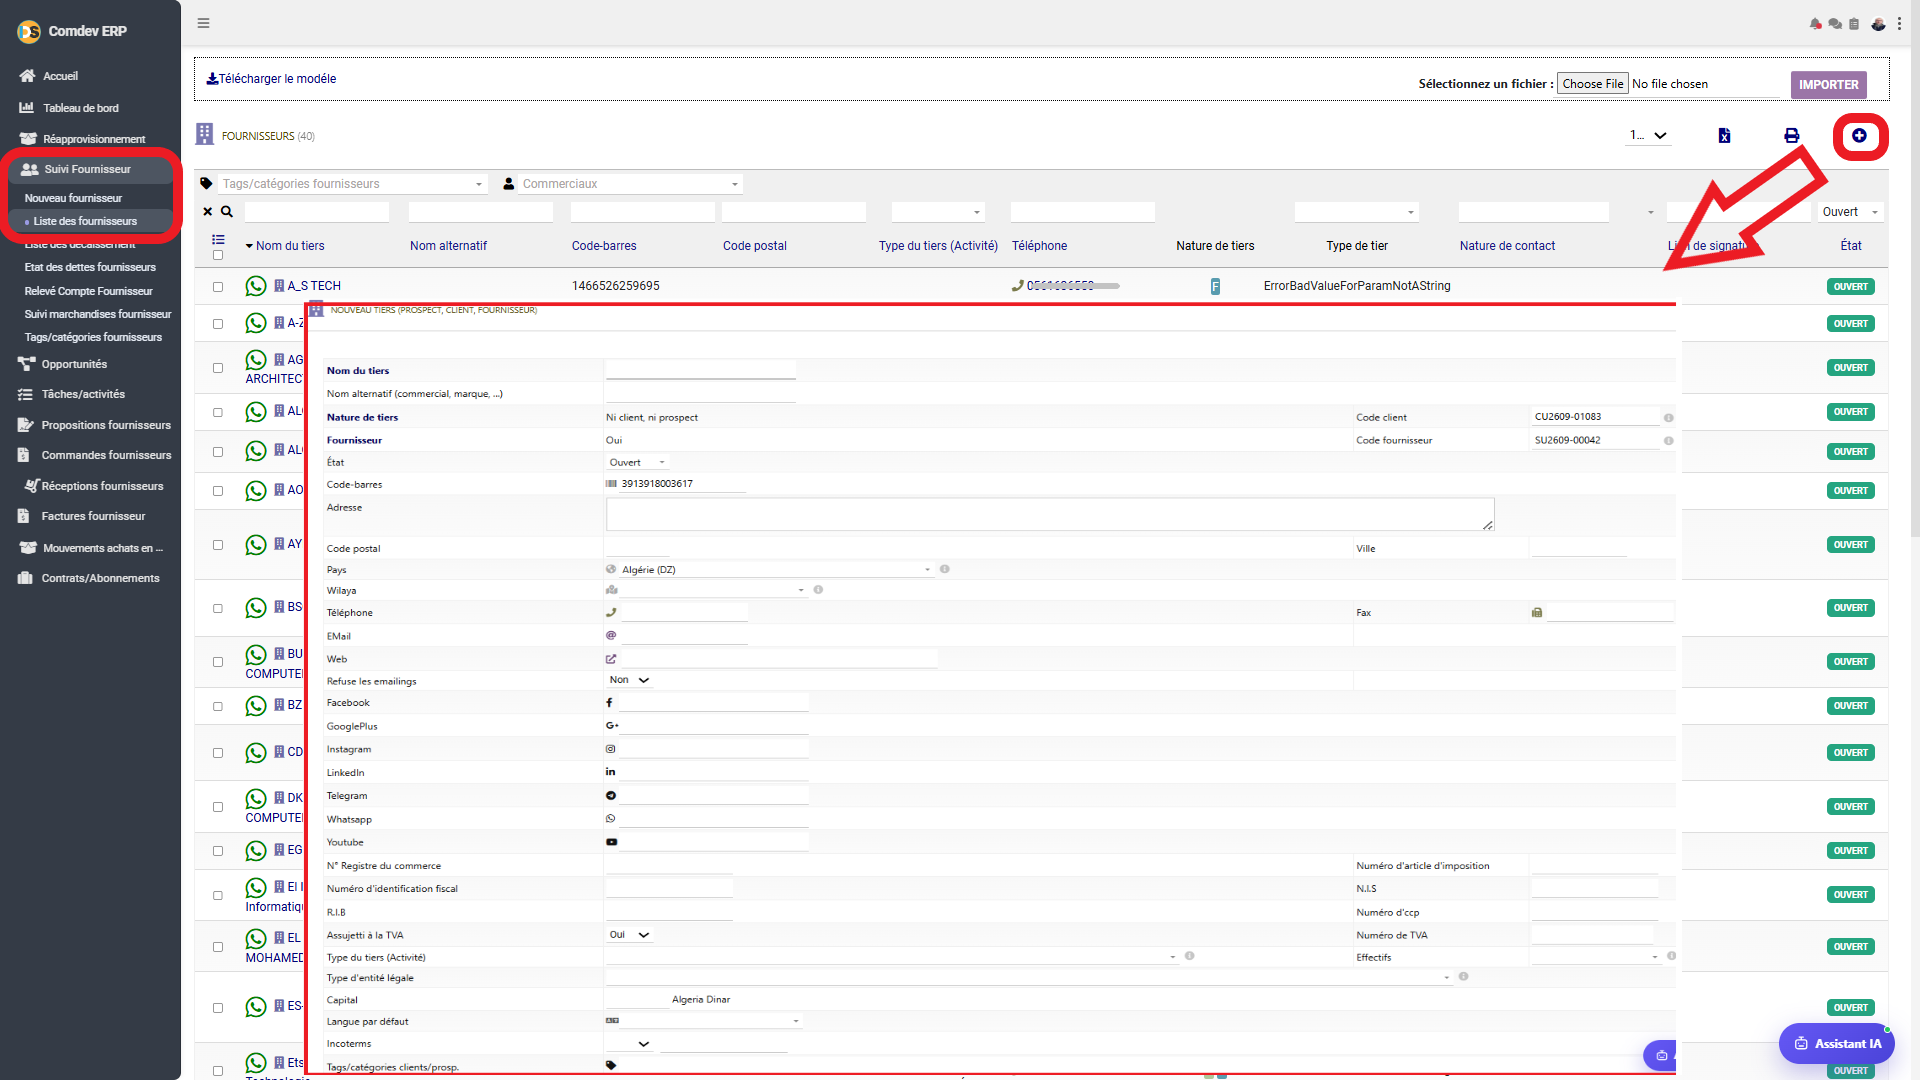Click the Choose File button
The image size is (1920, 1080).
coord(1592,84)
